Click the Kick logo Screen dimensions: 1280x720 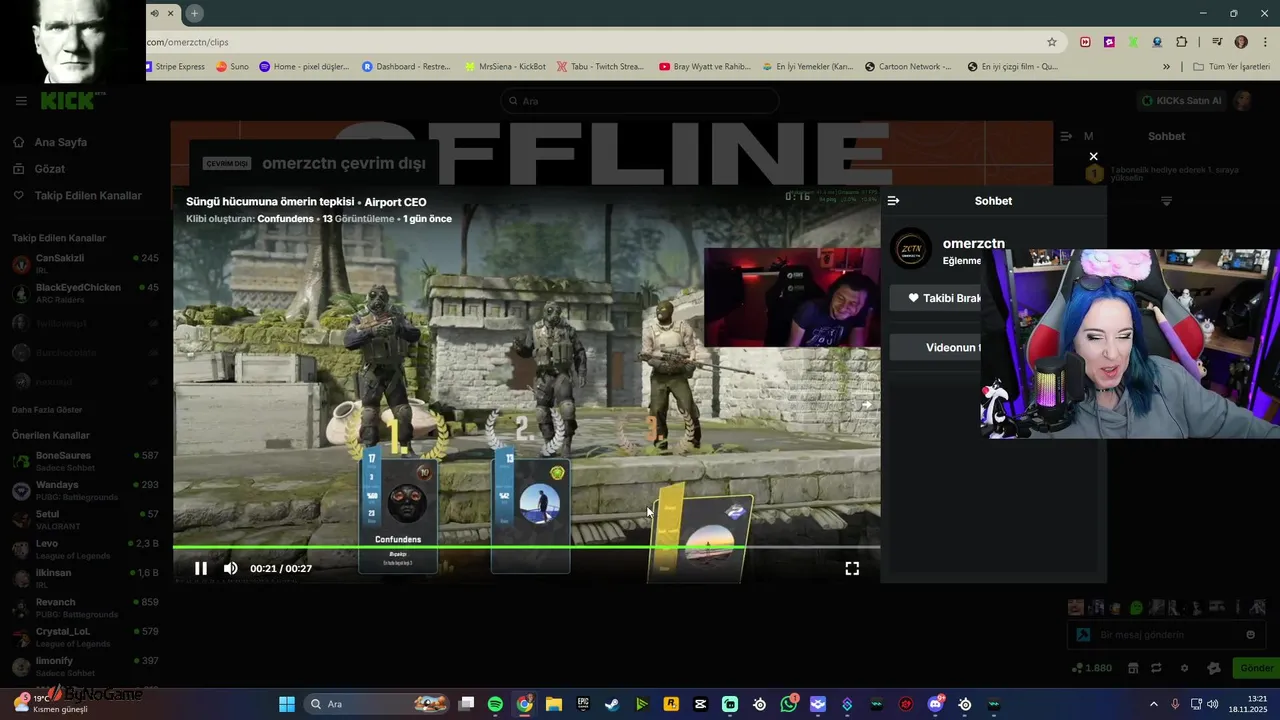pos(72,101)
